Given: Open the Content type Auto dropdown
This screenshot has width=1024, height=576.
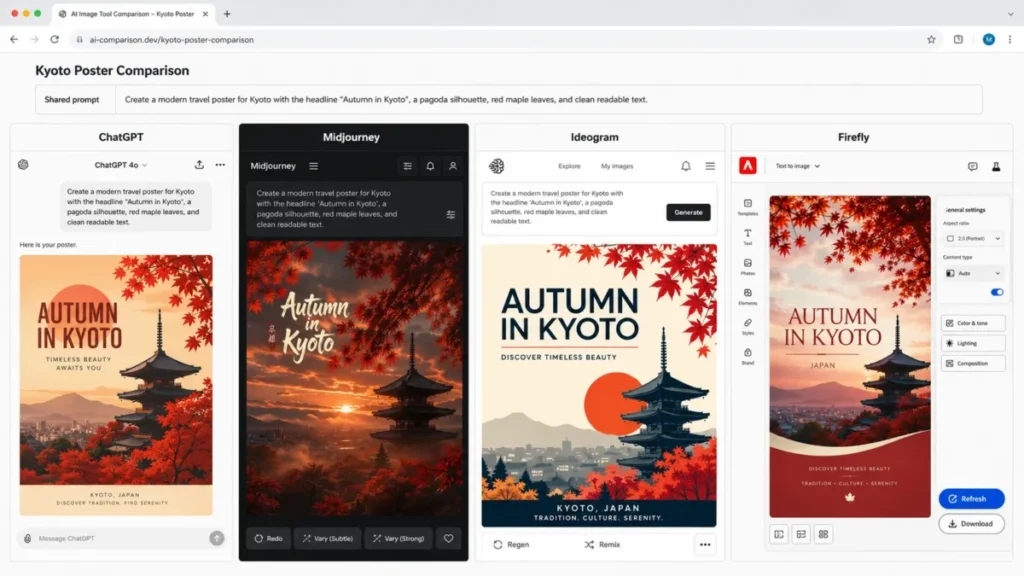Looking at the screenshot, I should 973,273.
